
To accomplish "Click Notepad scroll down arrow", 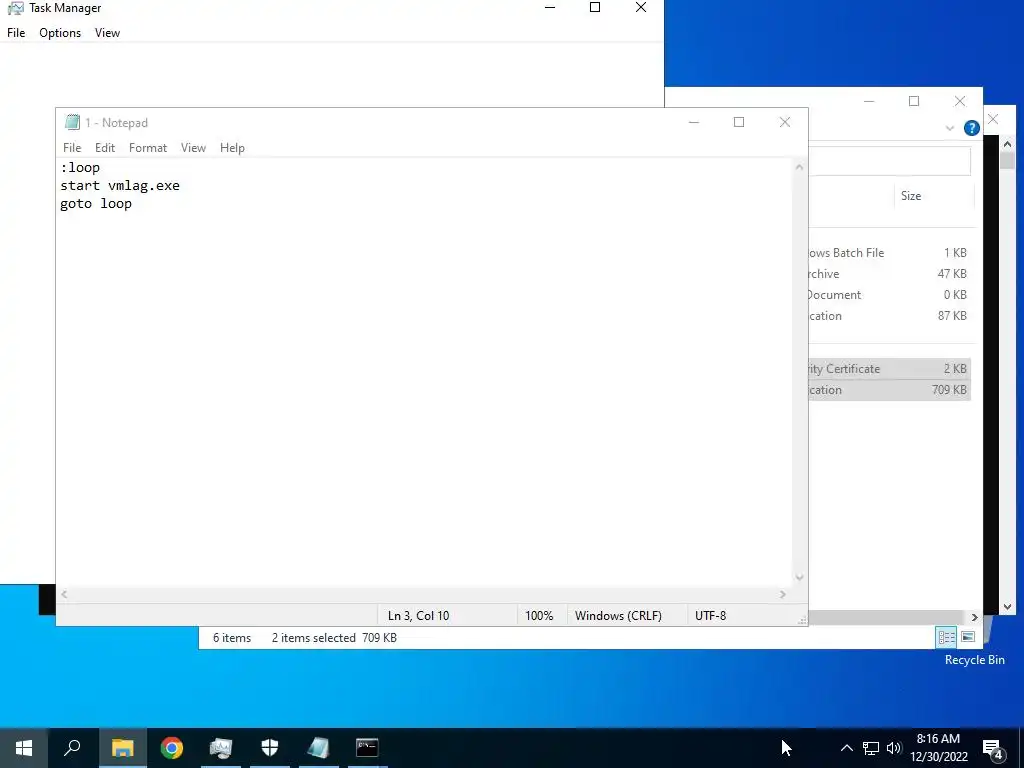I will 799,577.
